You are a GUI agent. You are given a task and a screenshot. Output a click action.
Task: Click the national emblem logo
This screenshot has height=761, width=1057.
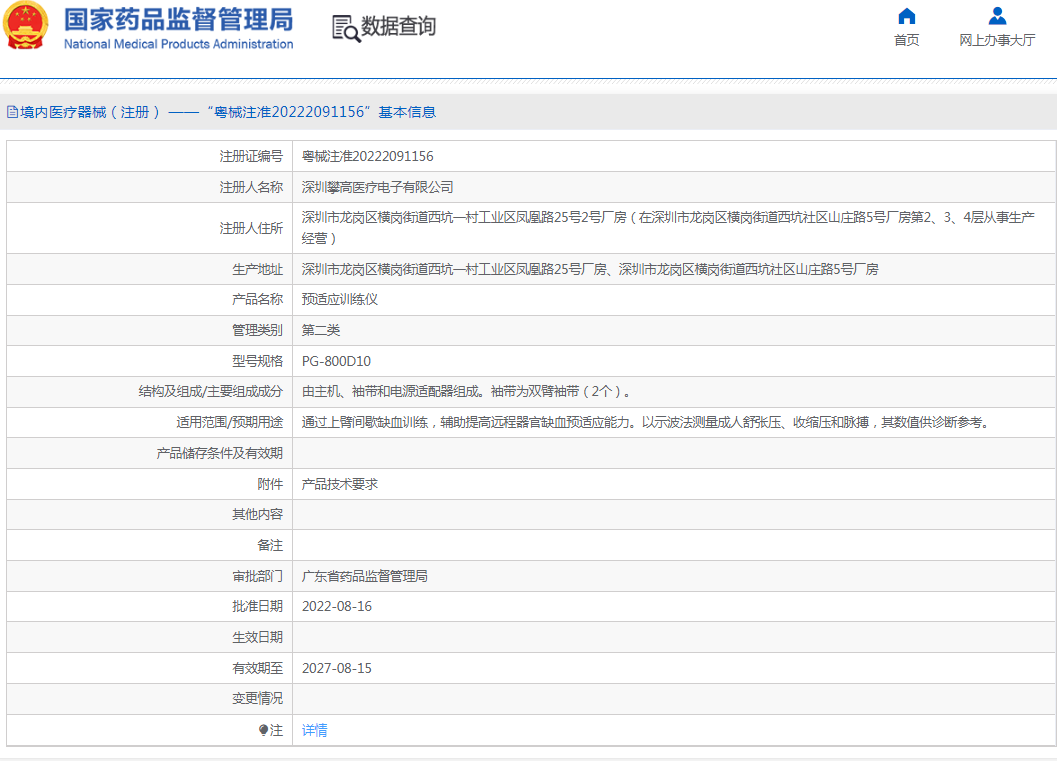pos(25,27)
